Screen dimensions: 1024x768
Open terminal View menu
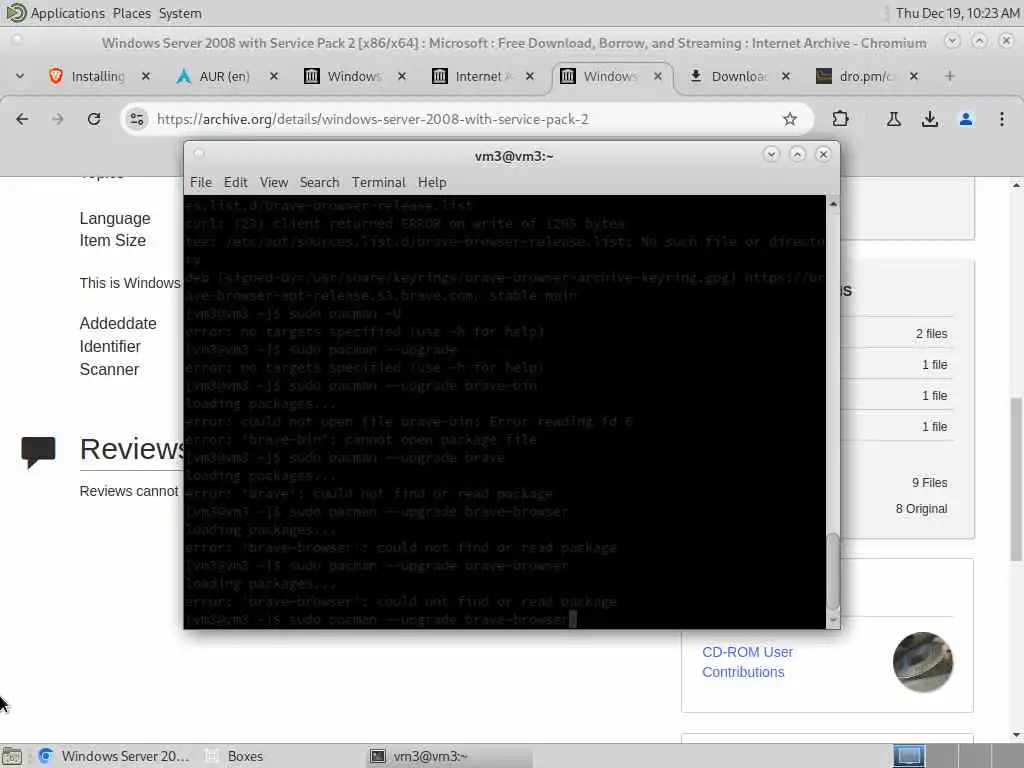click(x=274, y=182)
